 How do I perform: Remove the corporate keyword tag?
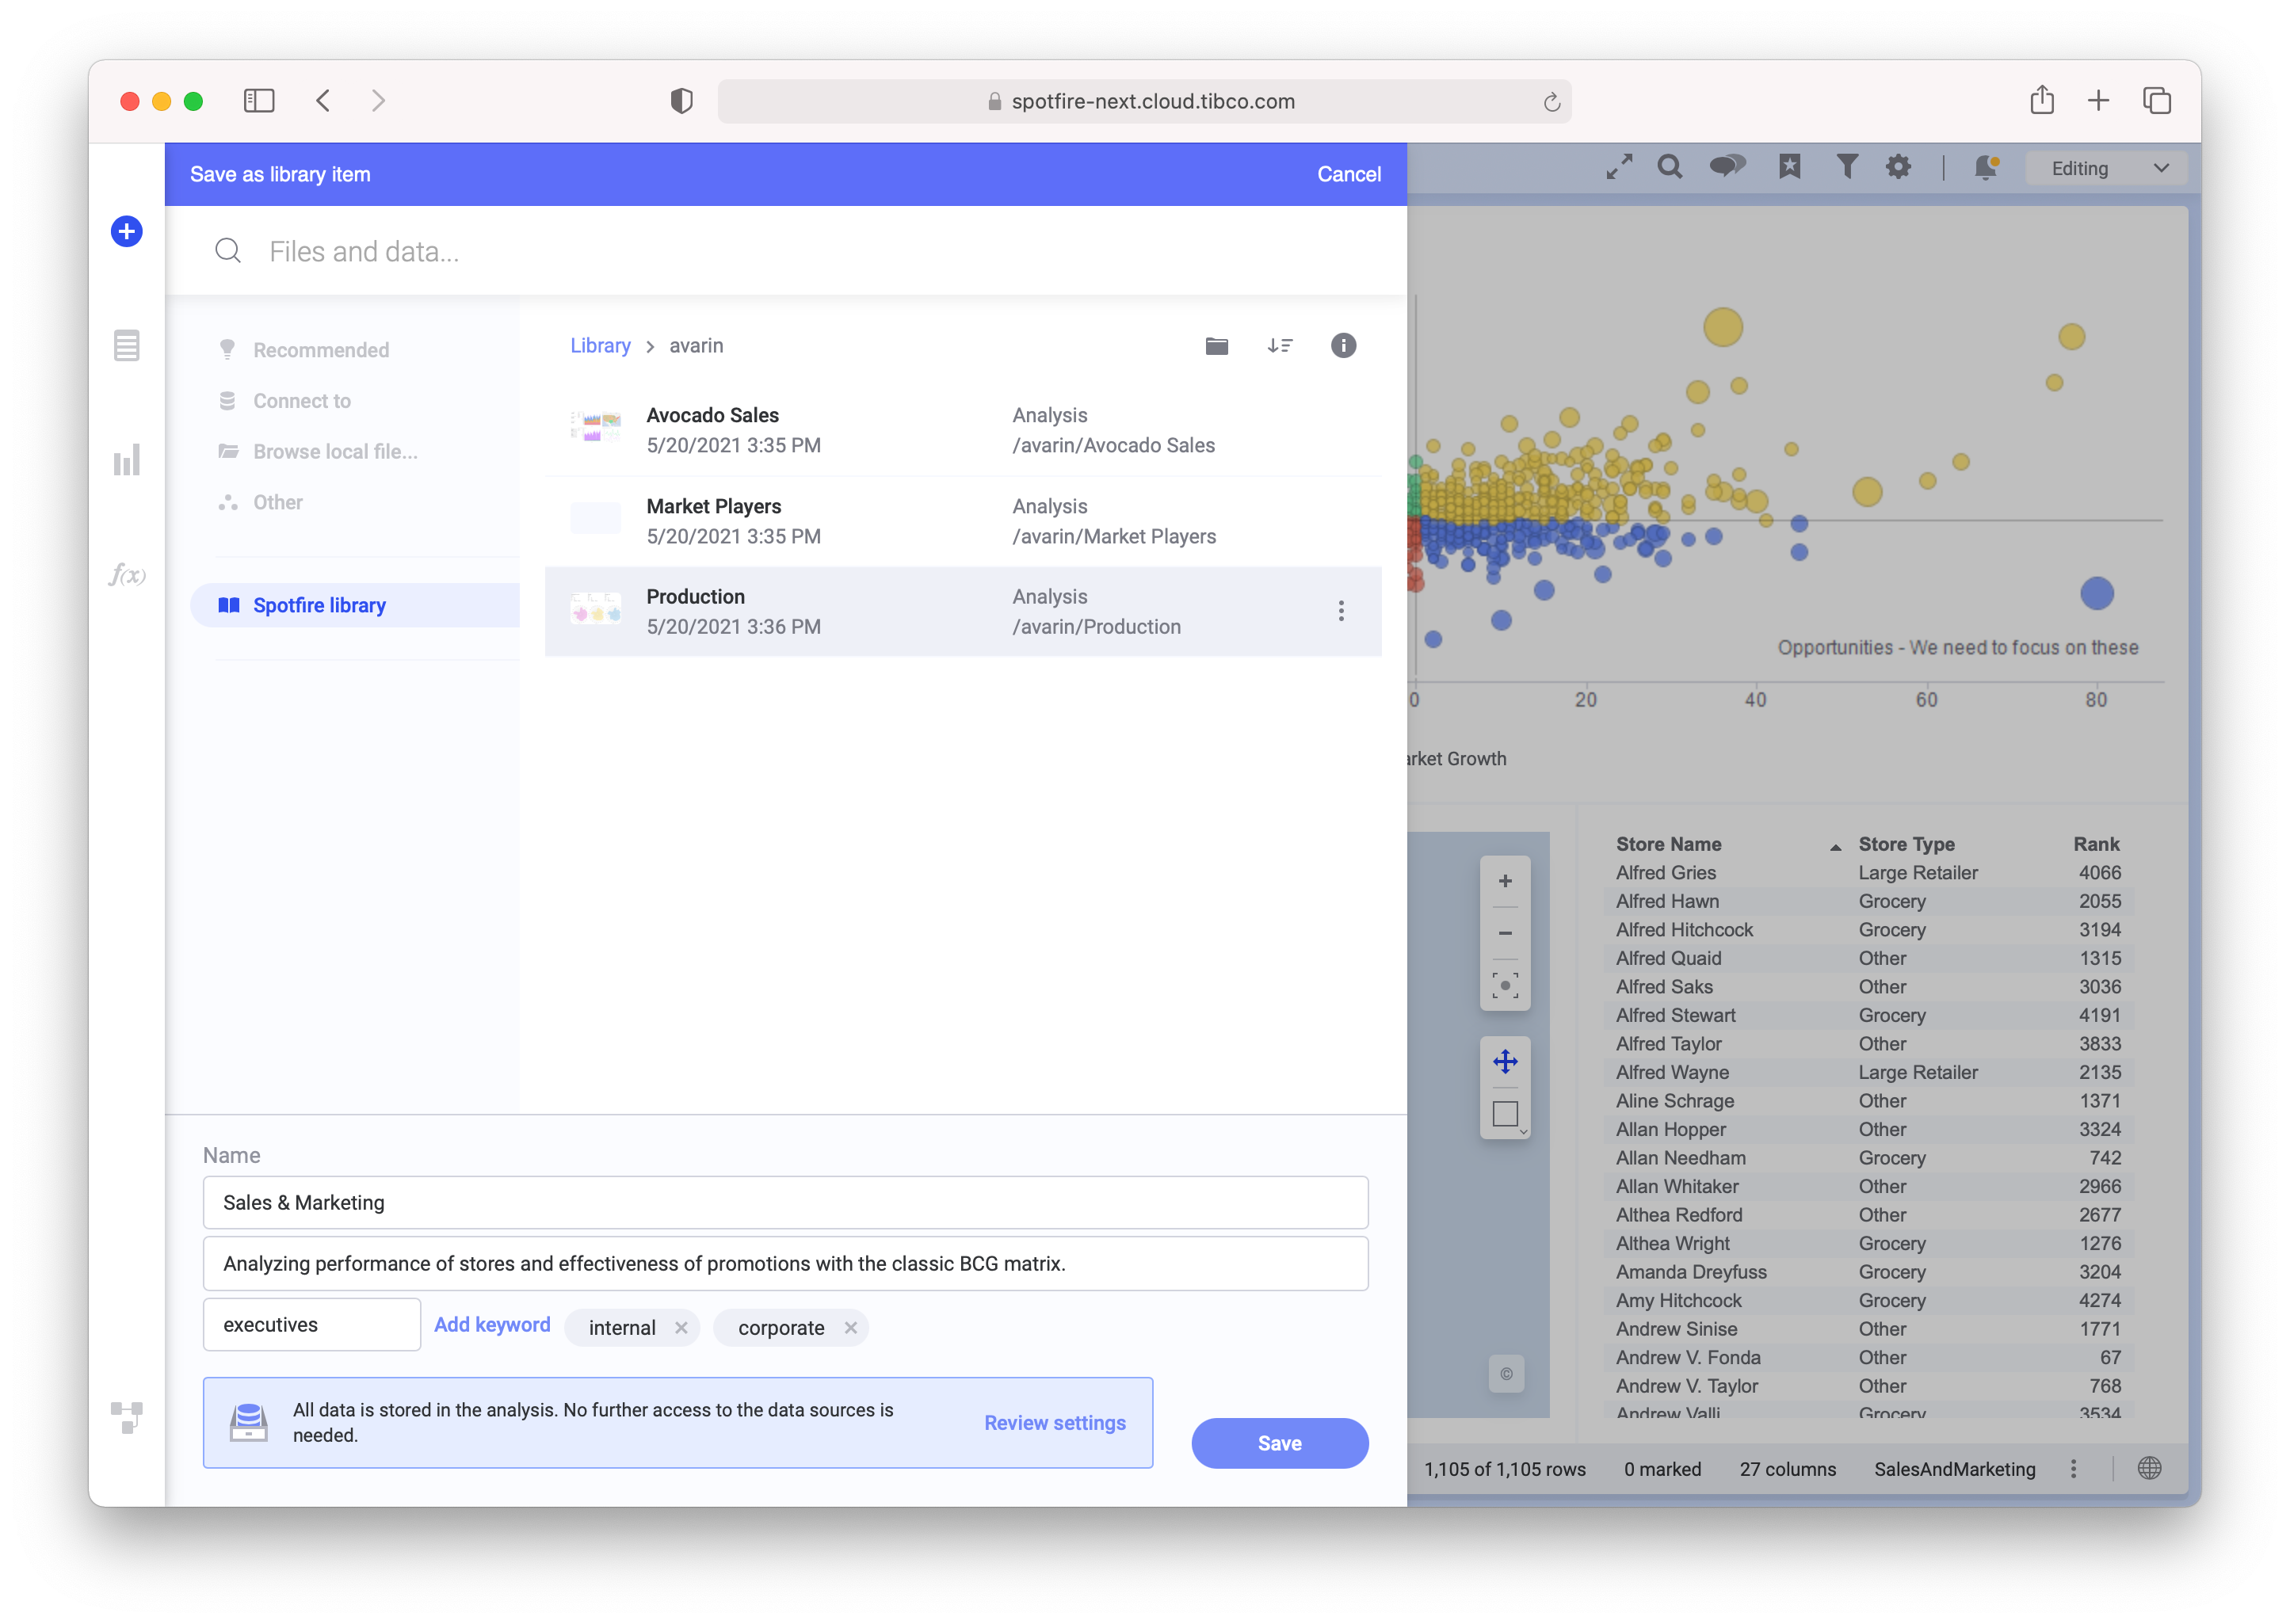(x=851, y=1328)
